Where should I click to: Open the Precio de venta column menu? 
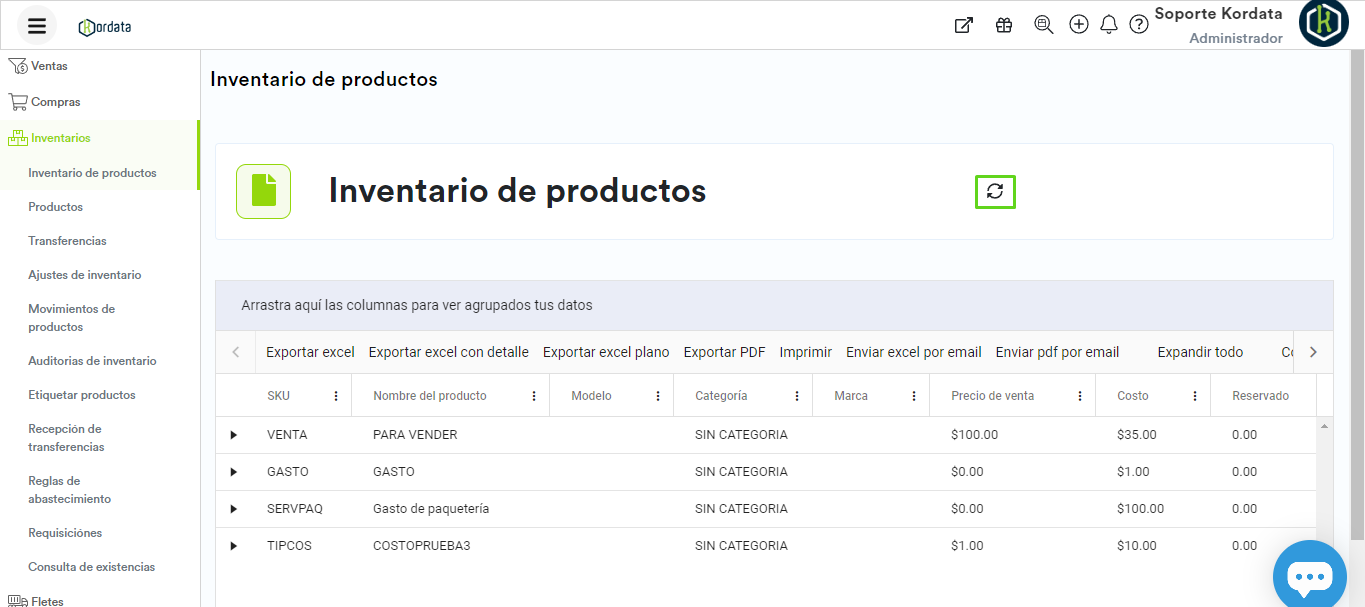click(x=1080, y=396)
